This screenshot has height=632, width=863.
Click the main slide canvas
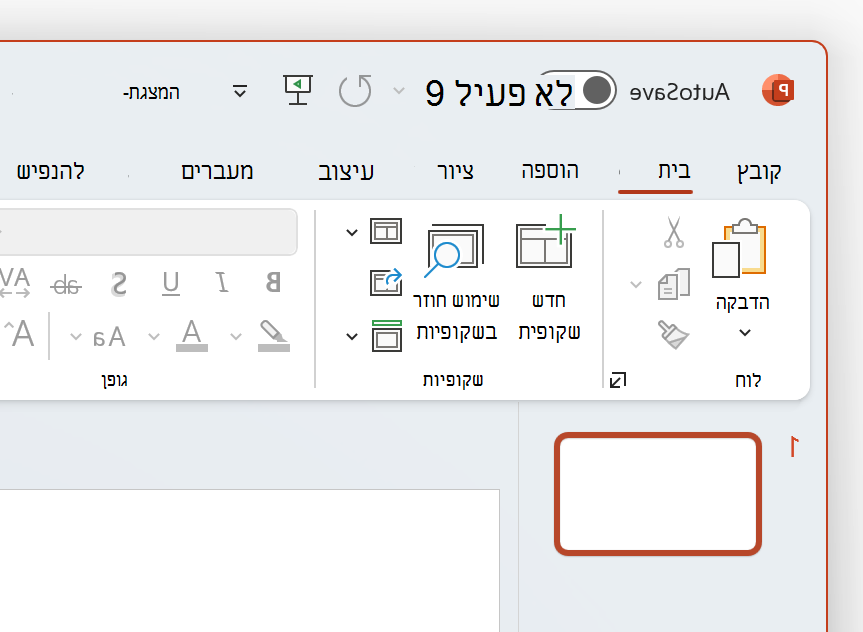point(249,560)
